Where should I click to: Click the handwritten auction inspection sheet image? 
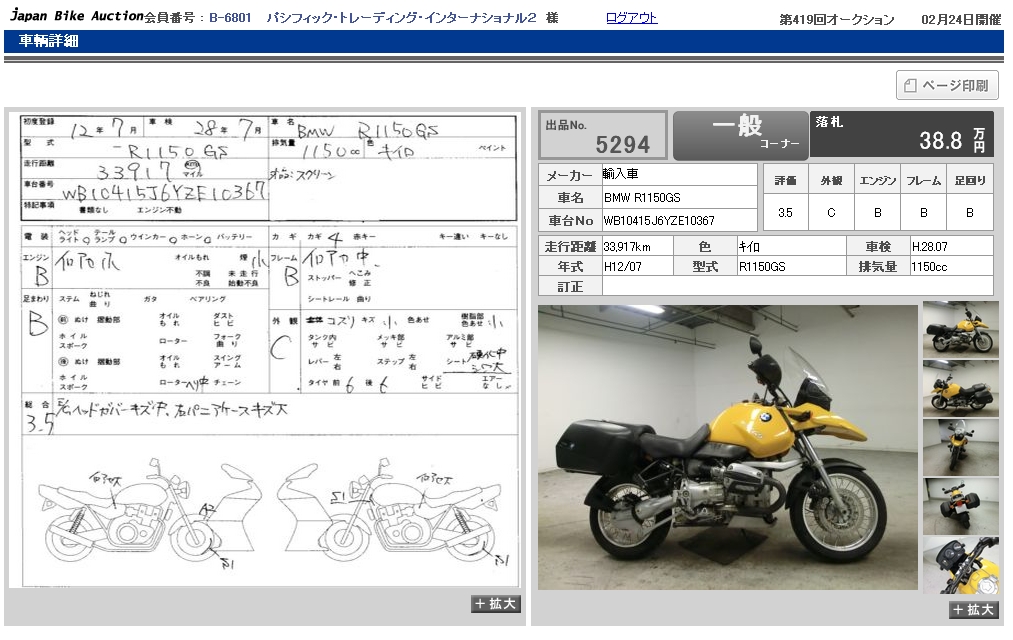coord(264,350)
